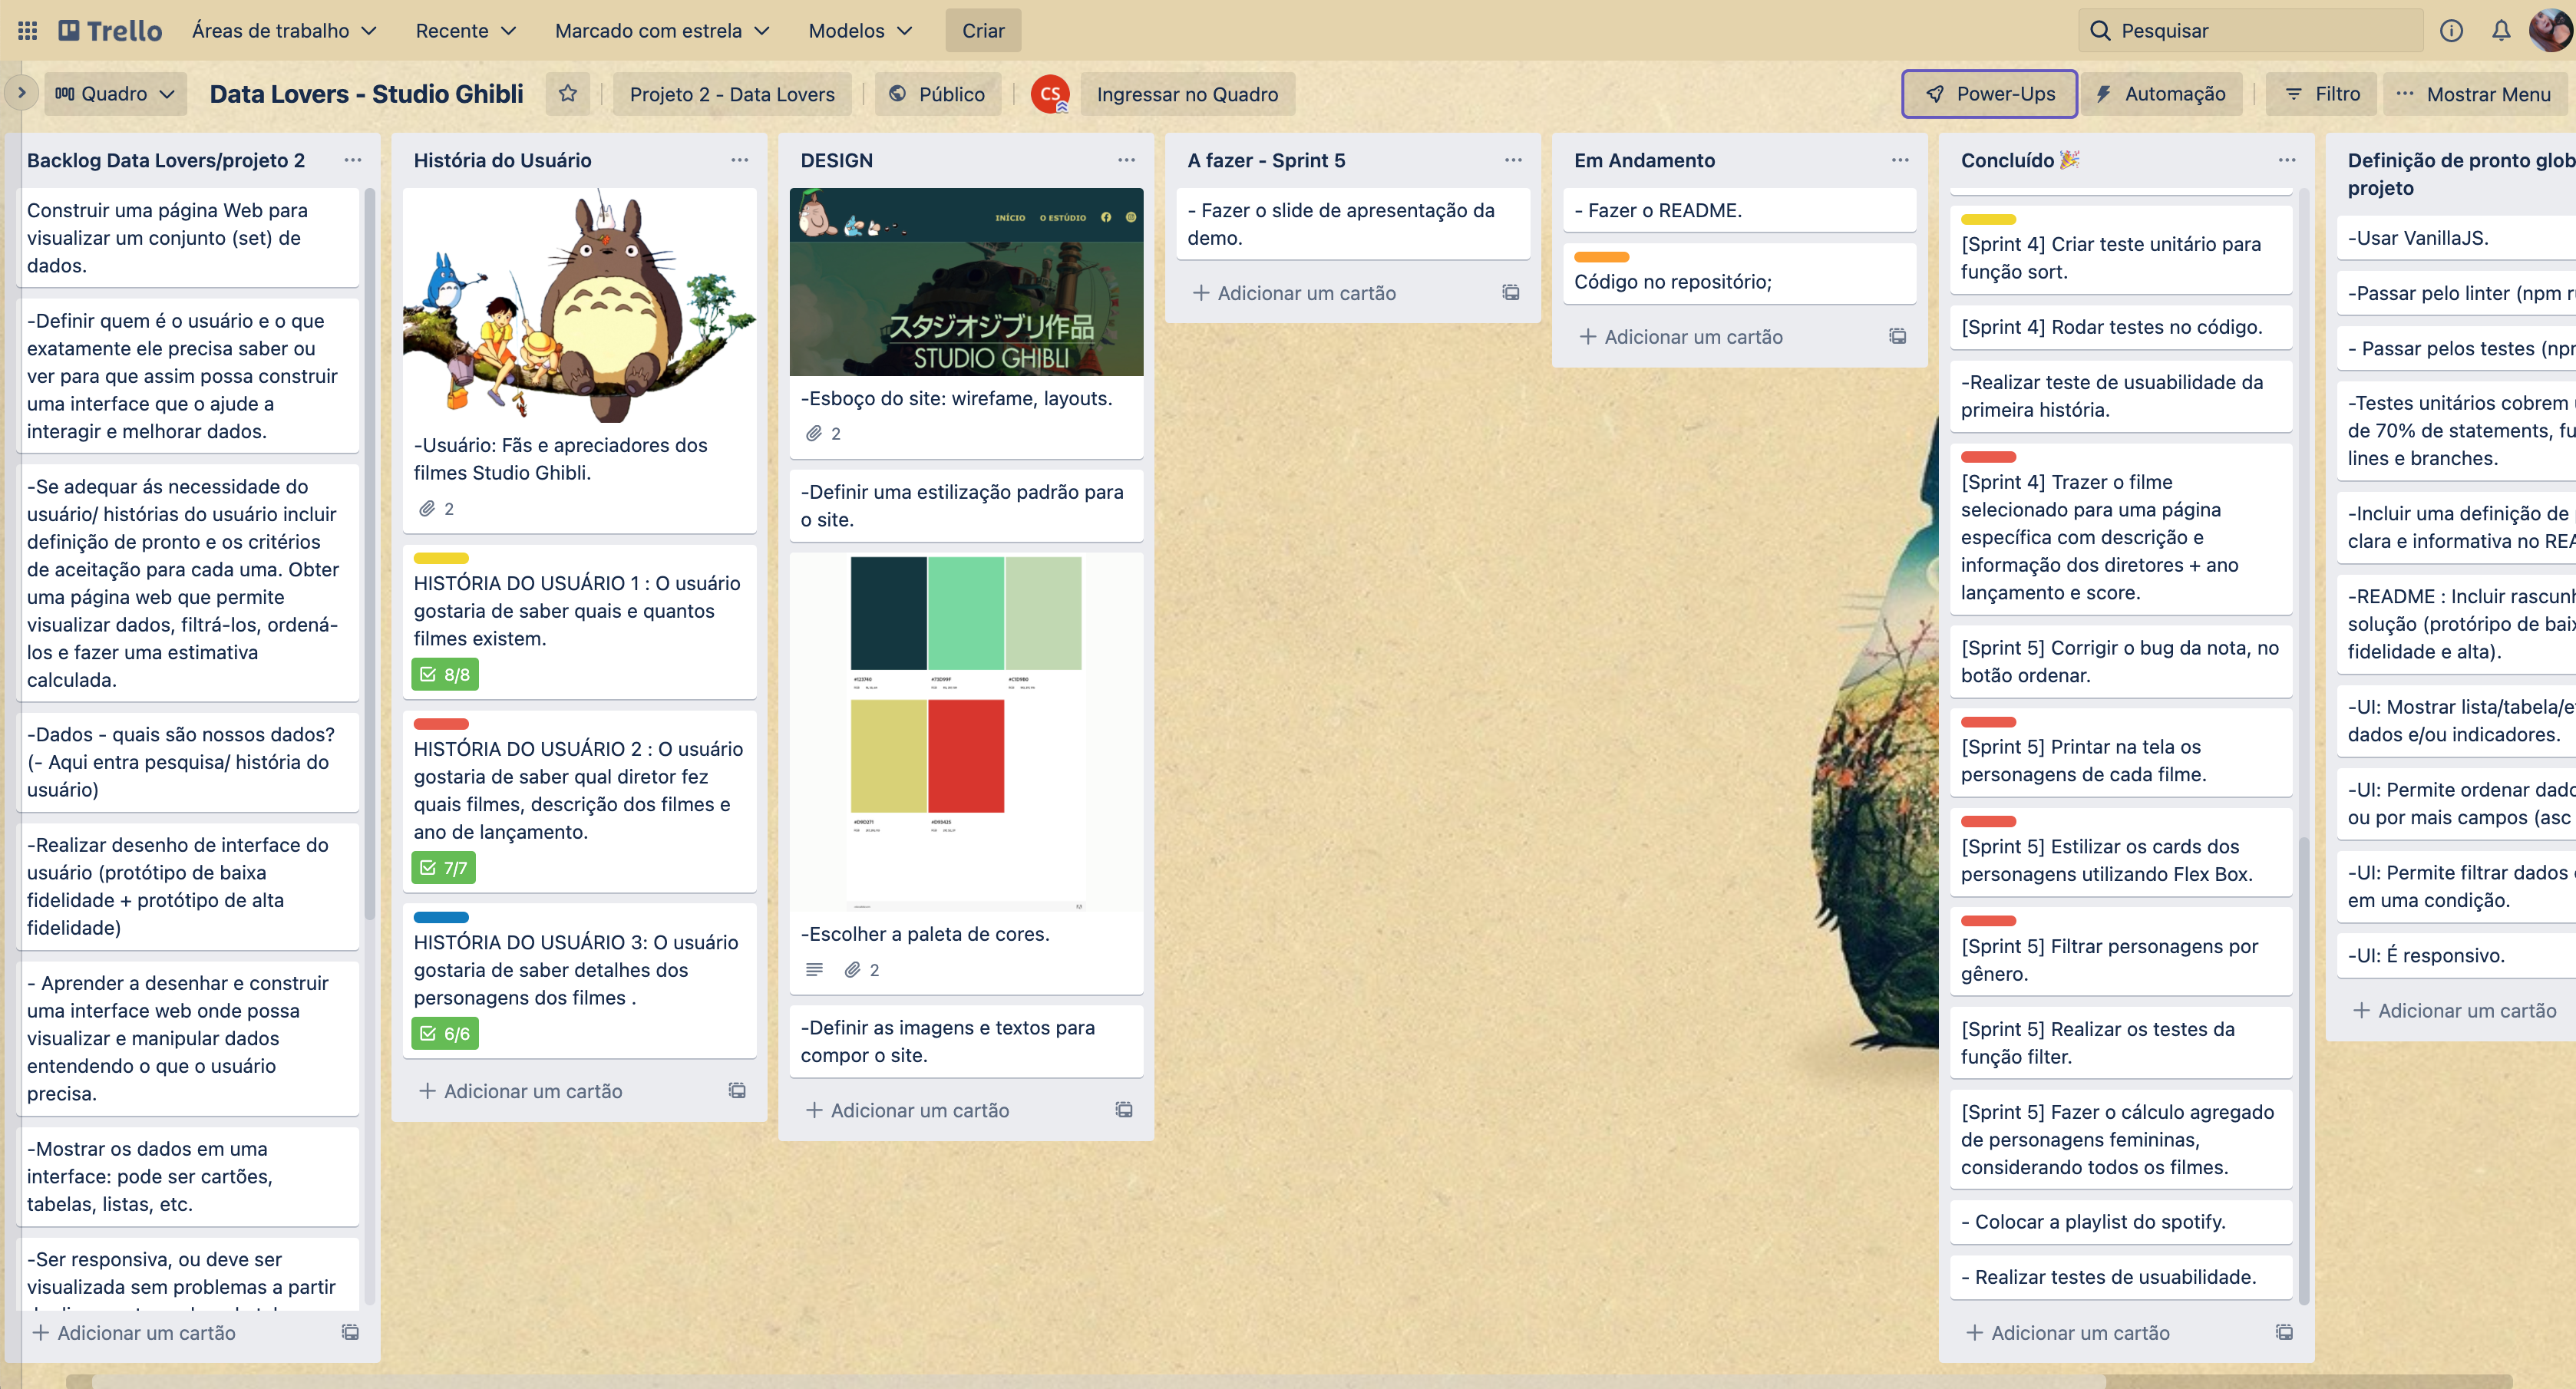Open the color palette card thumbnail

(966, 732)
